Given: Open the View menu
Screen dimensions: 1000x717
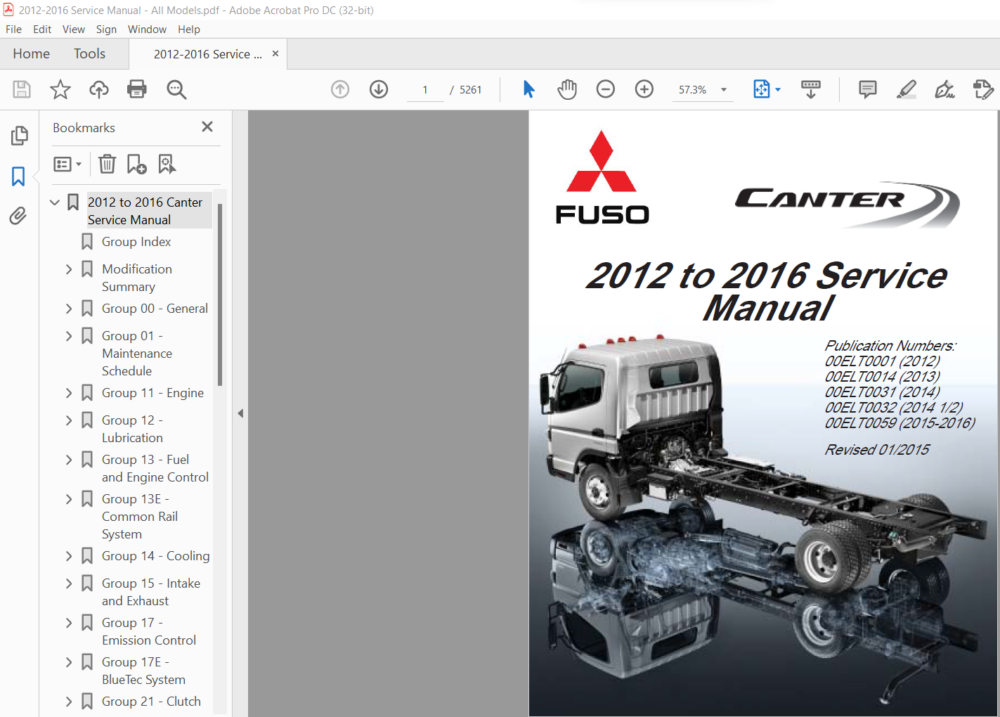Looking at the screenshot, I should [x=73, y=29].
